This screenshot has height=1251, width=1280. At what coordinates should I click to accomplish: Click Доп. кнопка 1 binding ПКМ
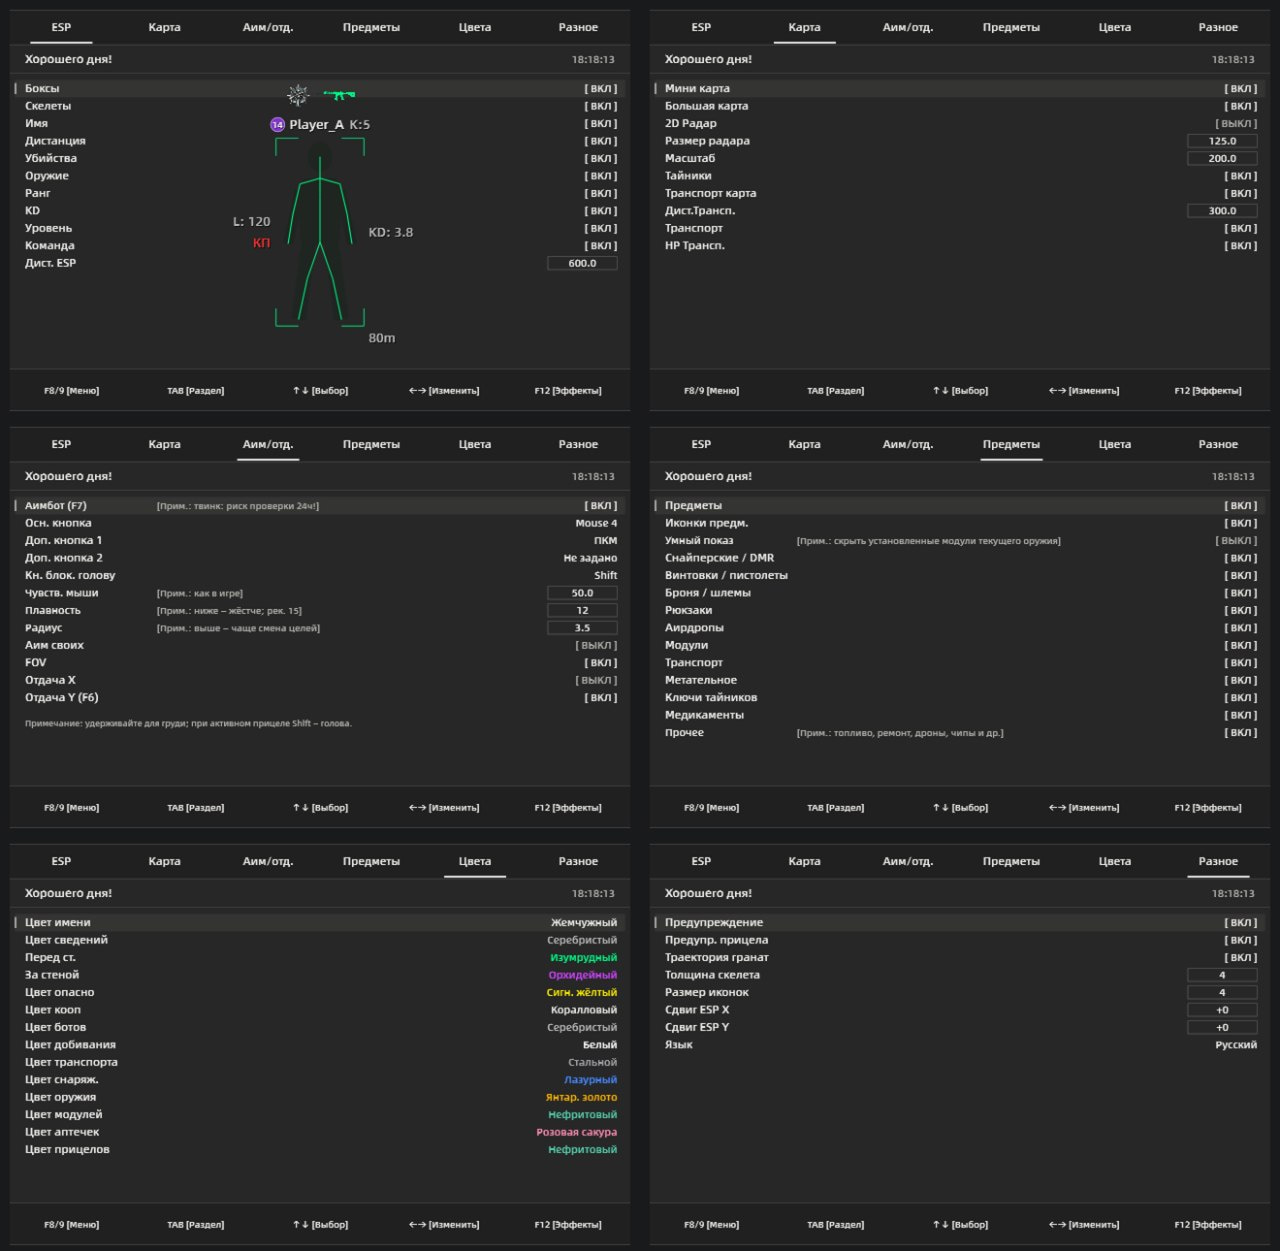606,541
